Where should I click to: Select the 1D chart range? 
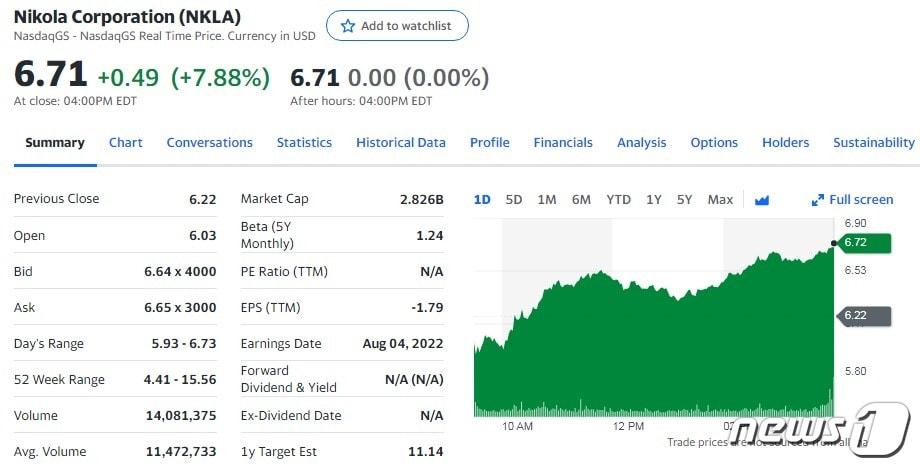[x=482, y=200]
